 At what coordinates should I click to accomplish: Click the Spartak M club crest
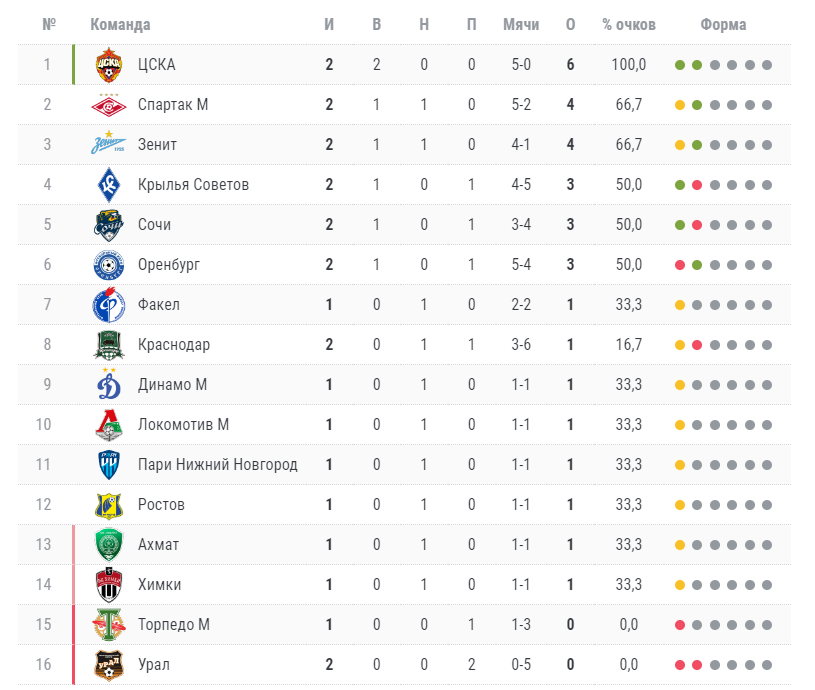(x=108, y=105)
